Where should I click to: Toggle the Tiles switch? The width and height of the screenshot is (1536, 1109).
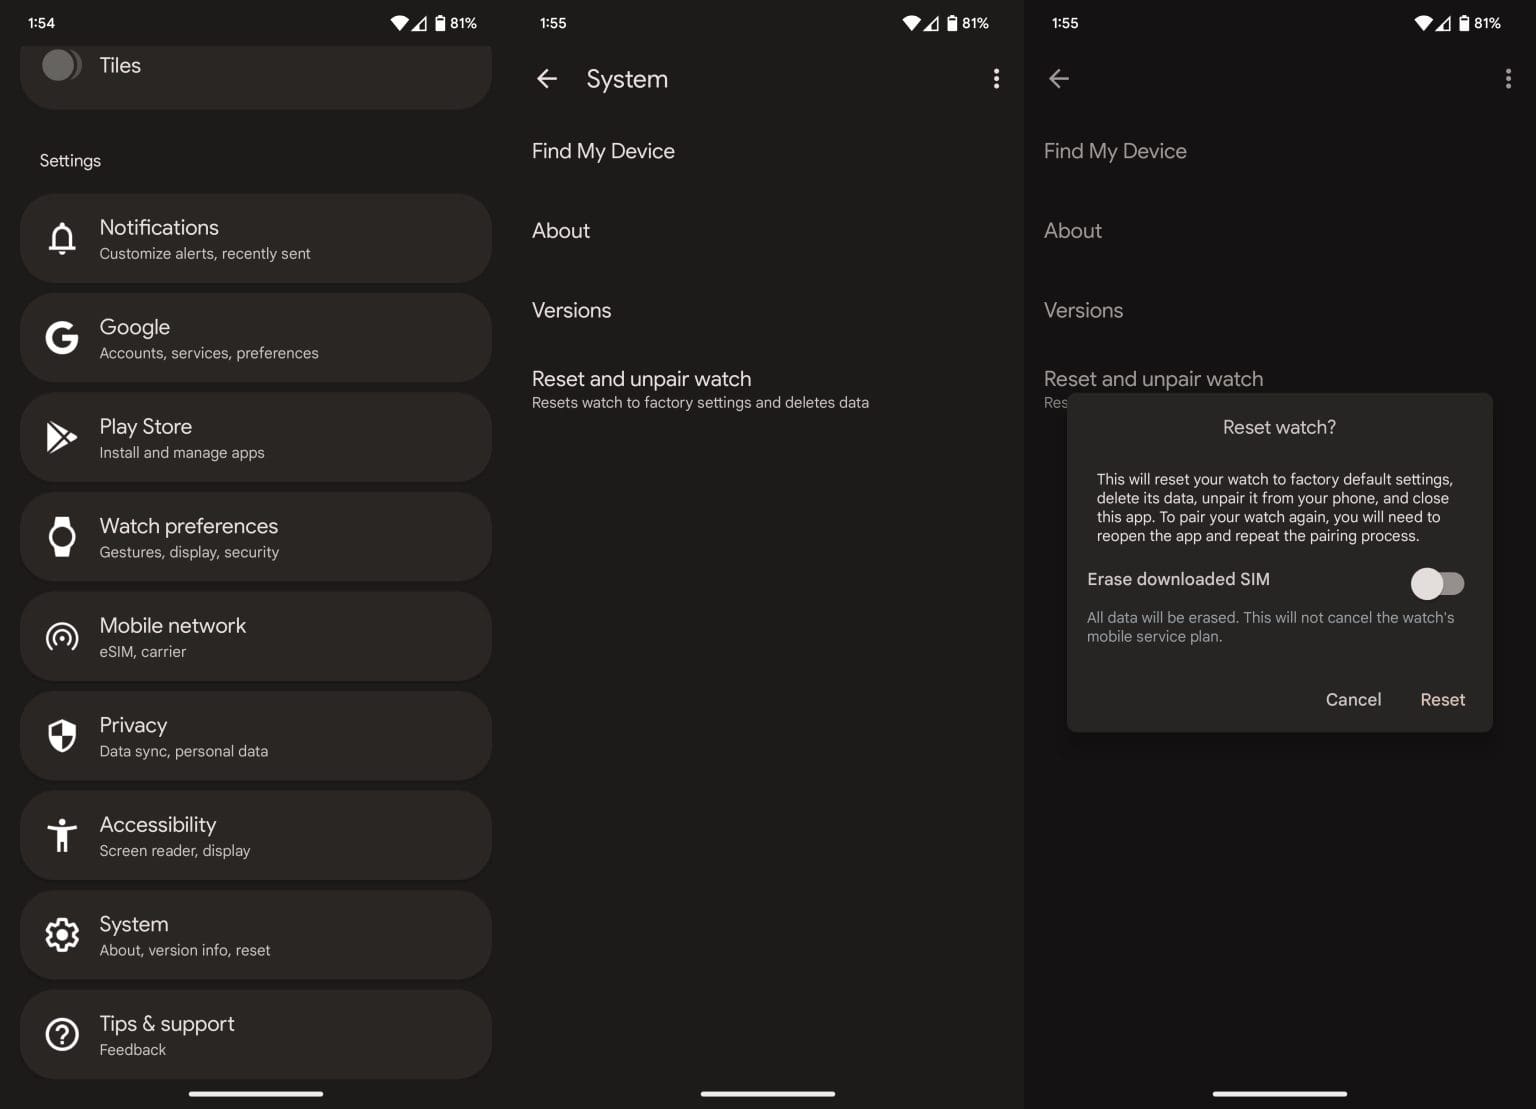point(62,65)
